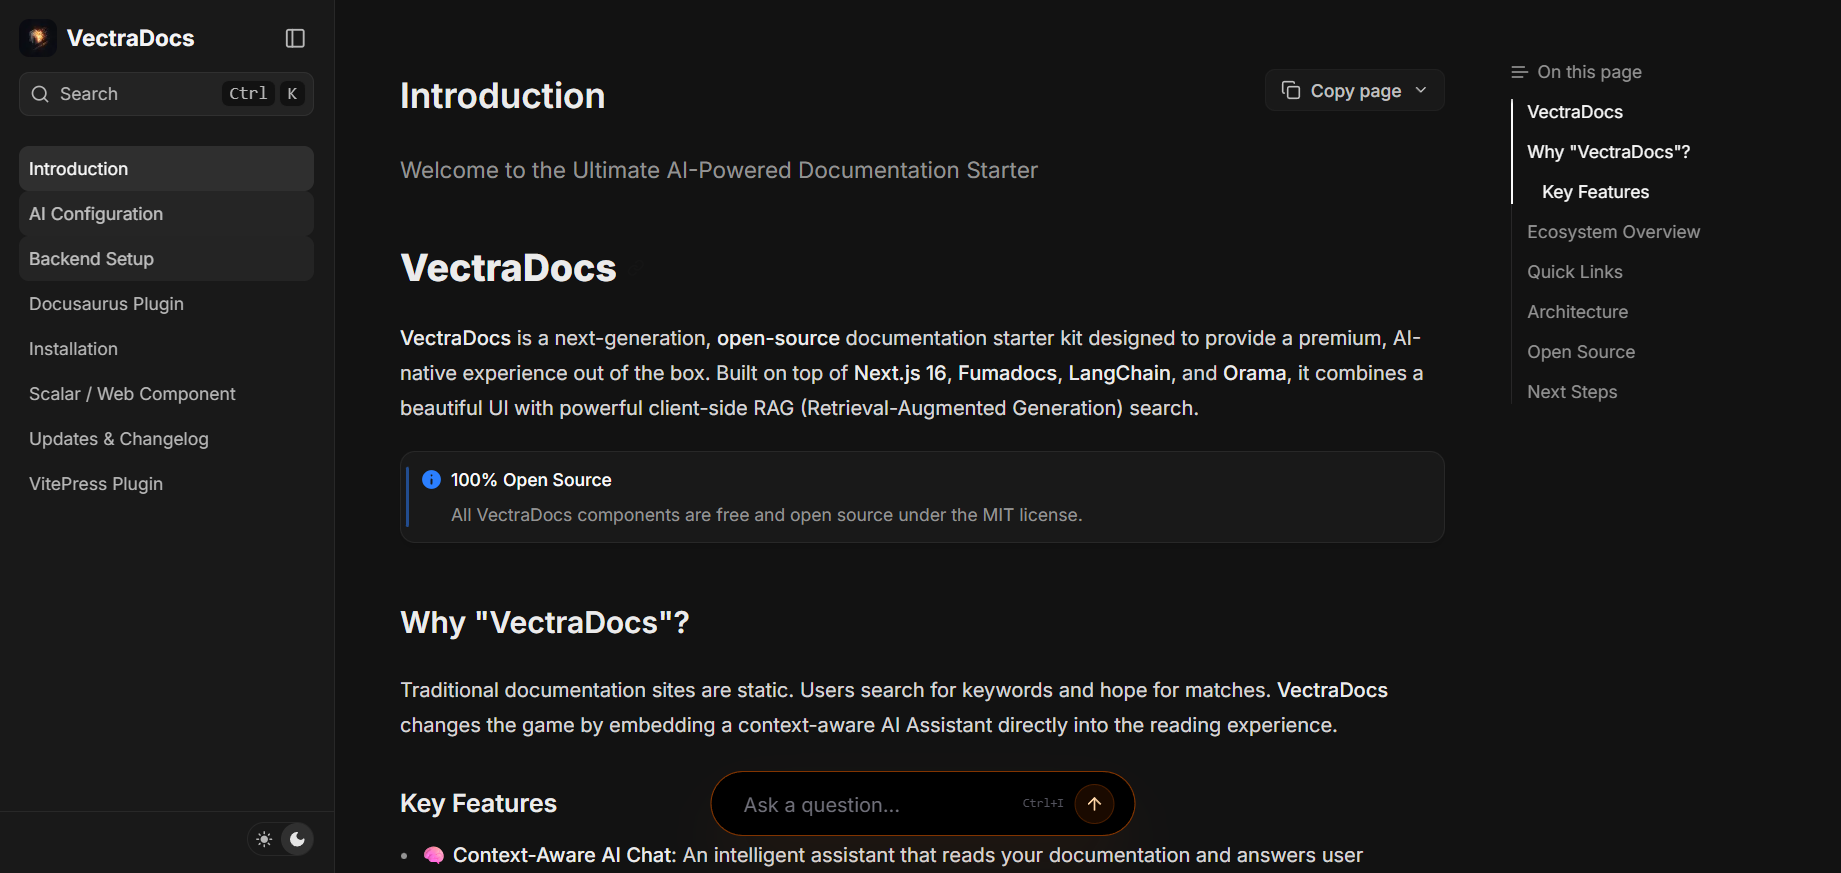Jump to Next Steps section
The height and width of the screenshot is (873, 1841).
(x=1572, y=392)
